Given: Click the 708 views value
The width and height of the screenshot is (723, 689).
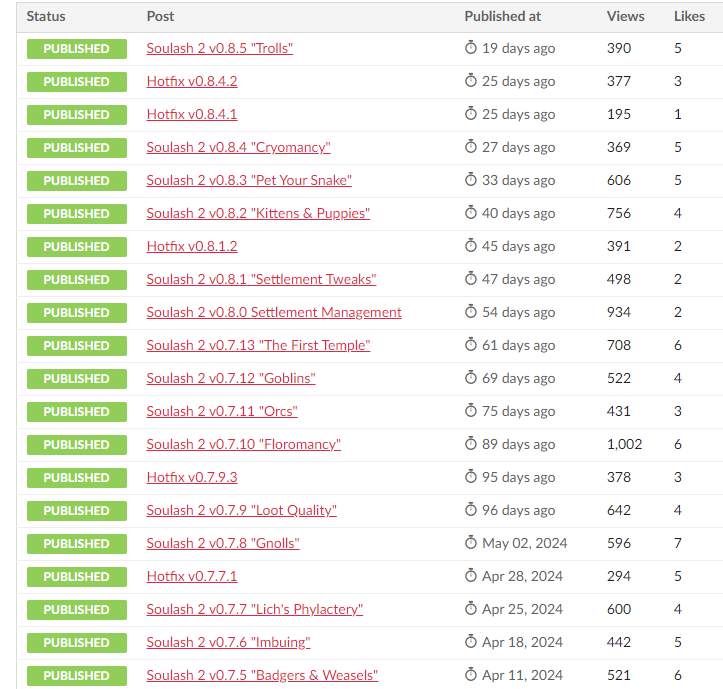Looking at the screenshot, I should coord(619,345).
